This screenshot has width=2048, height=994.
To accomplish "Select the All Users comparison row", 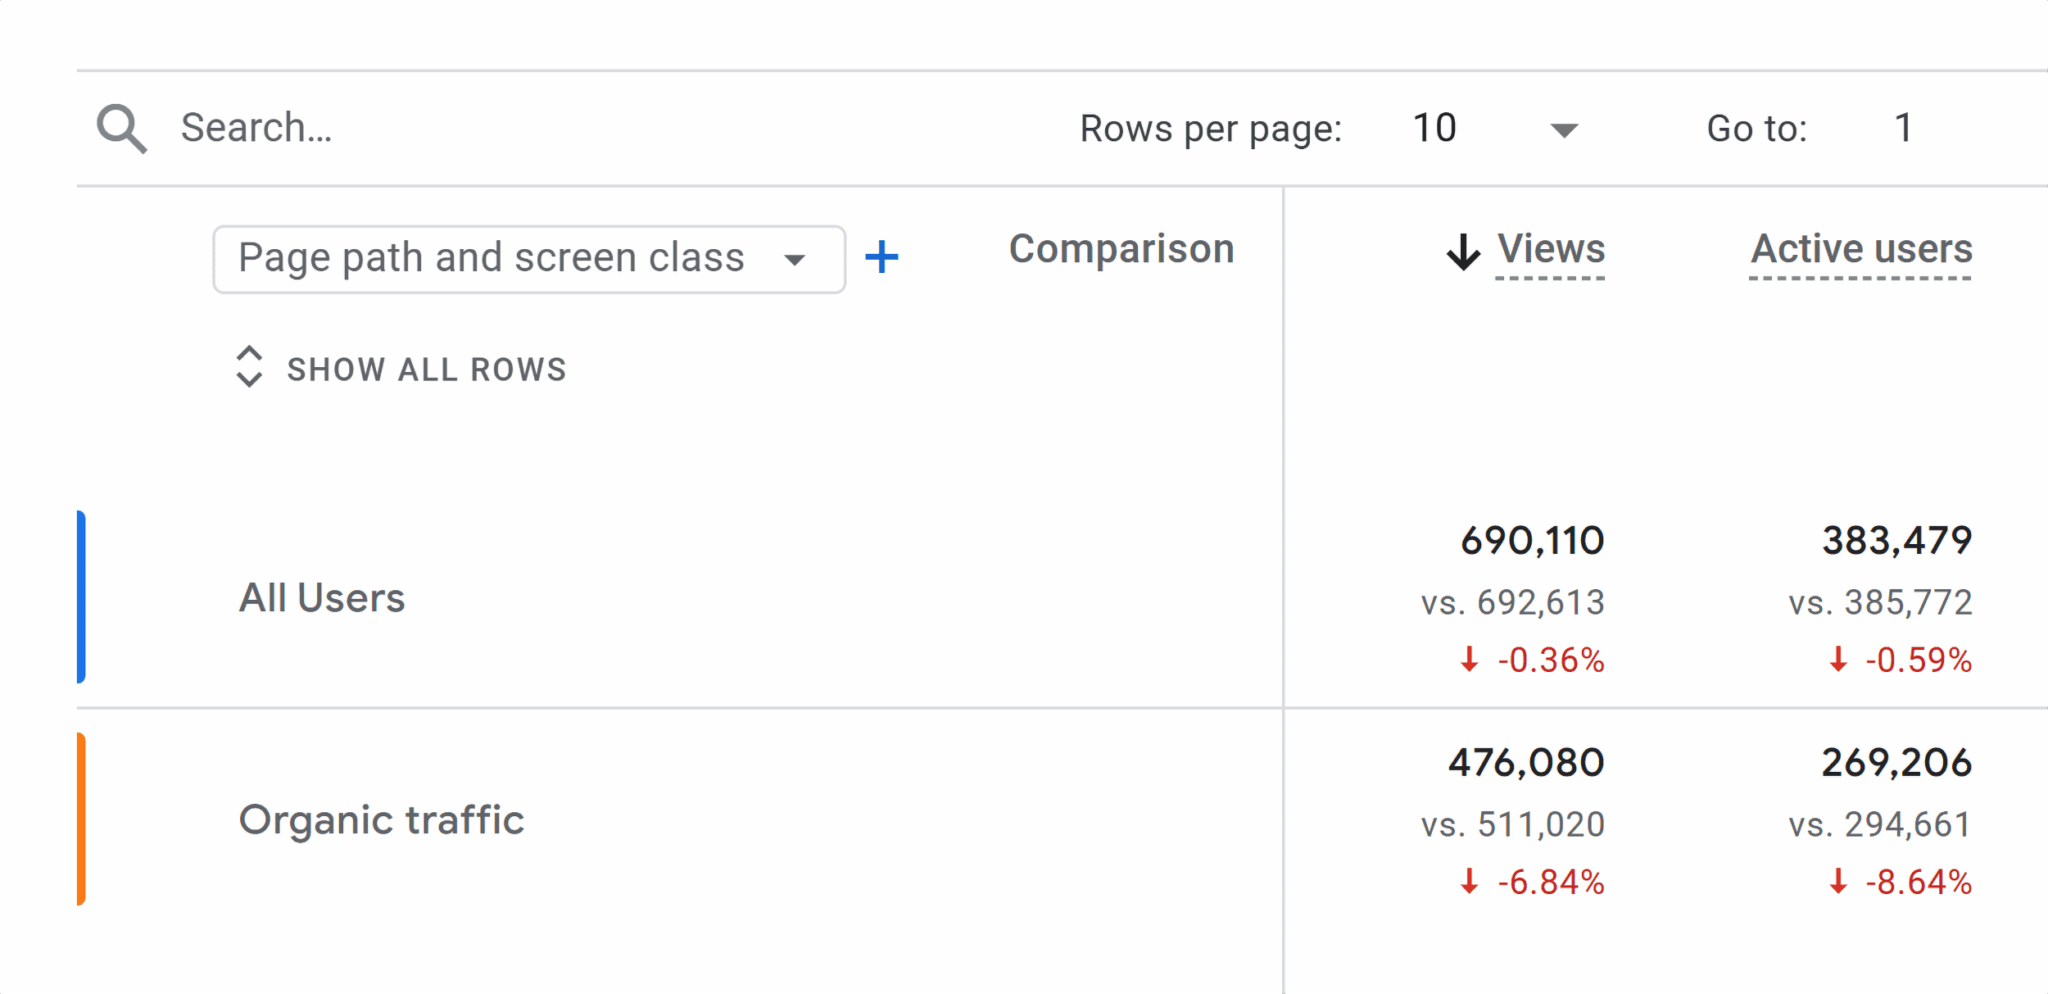I will [x=321, y=597].
